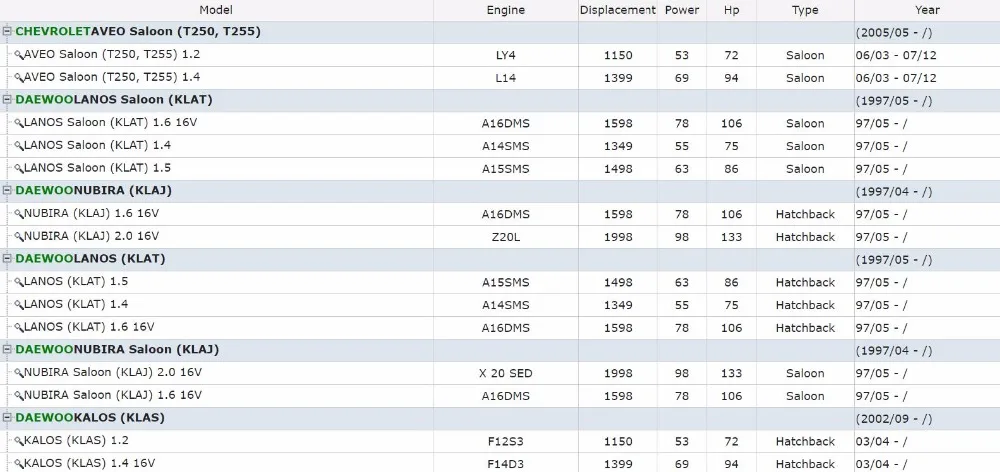This screenshot has height=472, width=1000.
Task: Click engine code X 20 SED
Action: click(506, 374)
